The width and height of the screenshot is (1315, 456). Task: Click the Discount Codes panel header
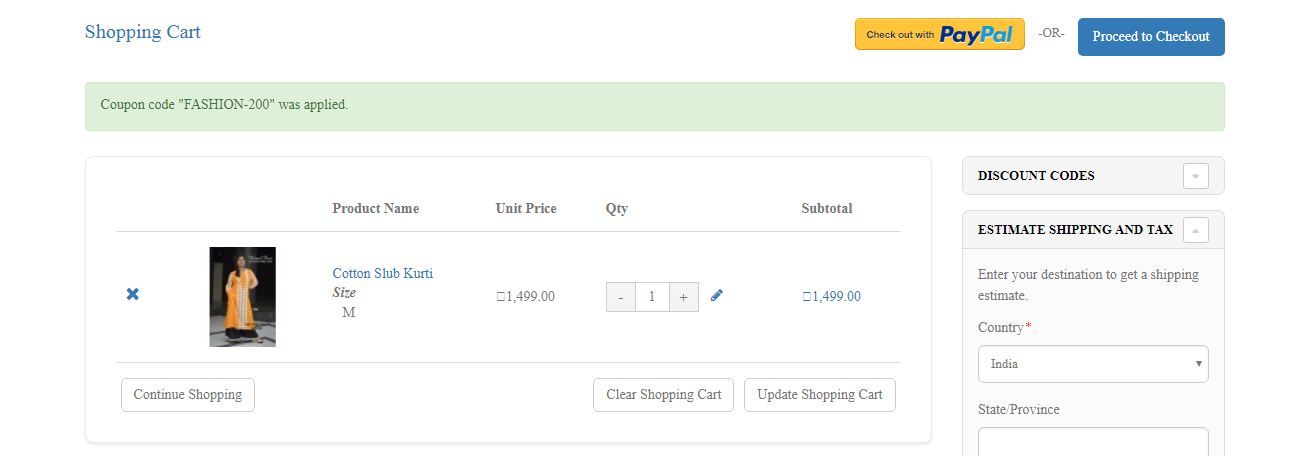click(x=1036, y=176)
